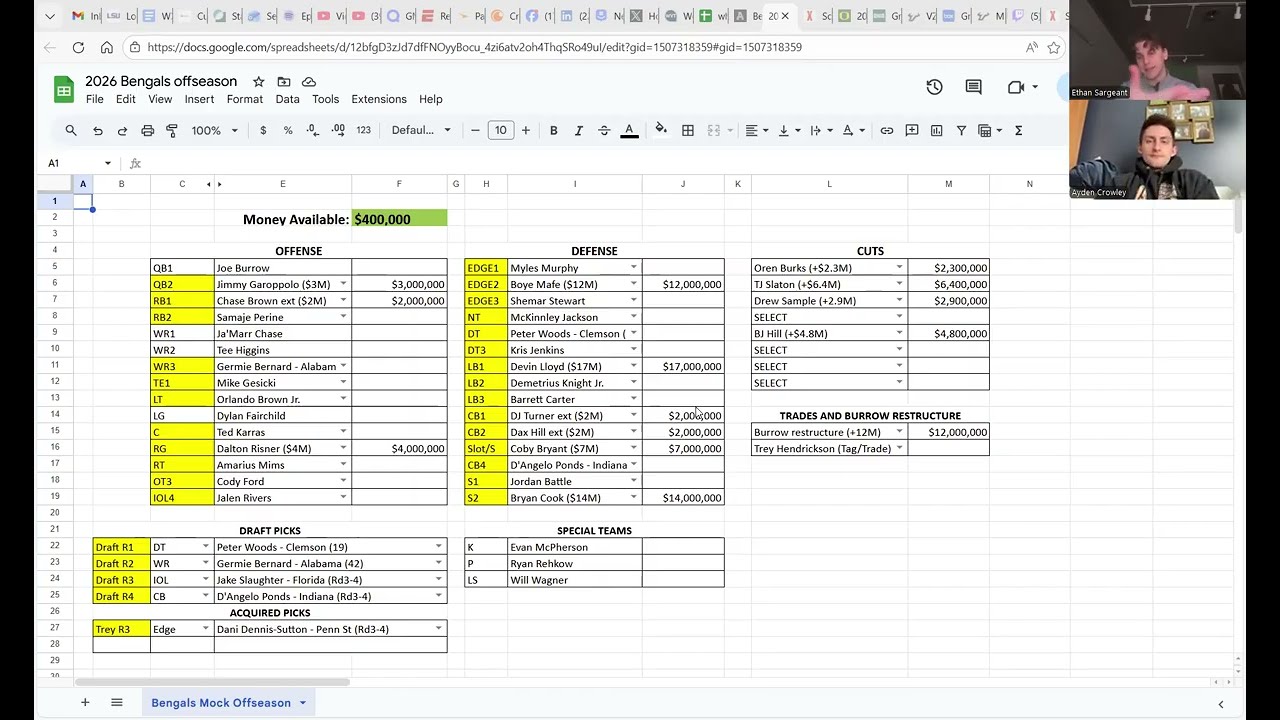Viewport: 1280px width, 720px height.
Task: Toggle strikethrough formatting
Action: pos(604,130)
